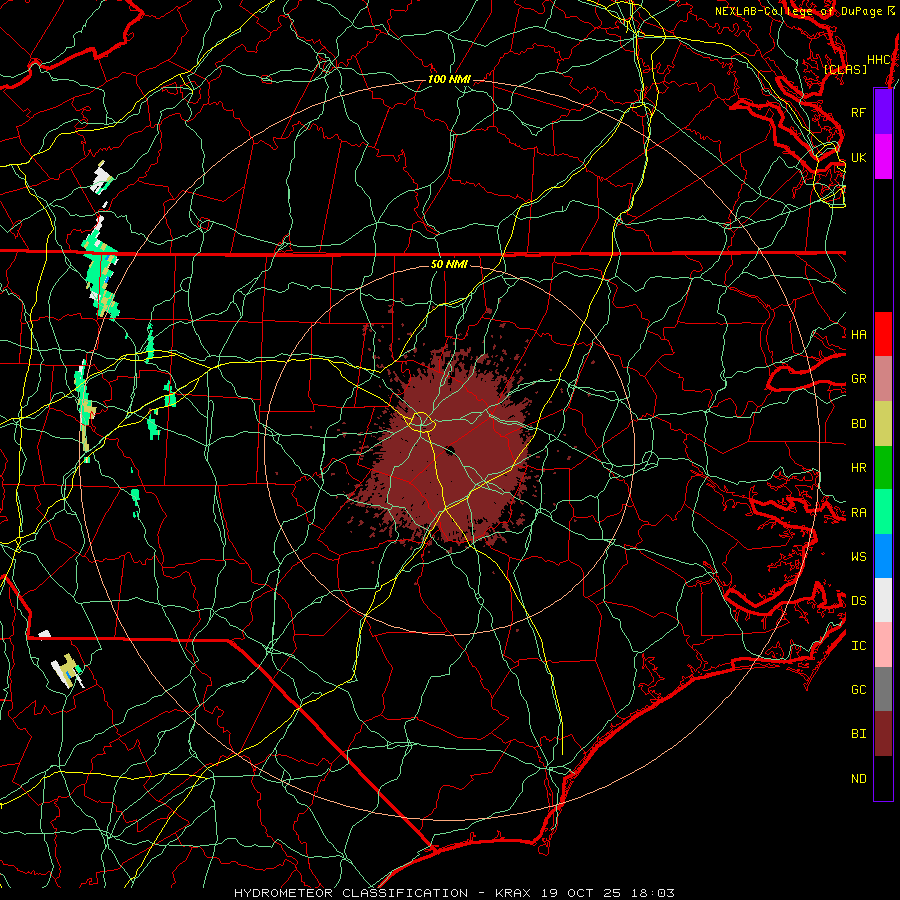
Task: Click the GR pink legend swatch
Action: [x=883, y=378]
